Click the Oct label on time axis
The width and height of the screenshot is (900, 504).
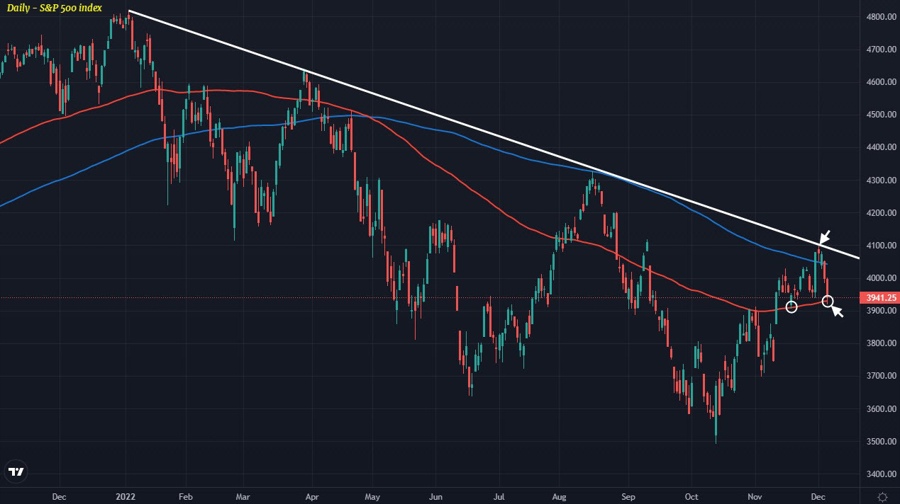pyautogui.click(x=692, y=497)
